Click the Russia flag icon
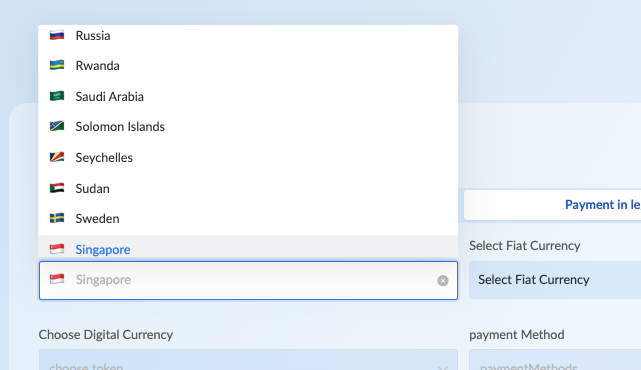 57,35
